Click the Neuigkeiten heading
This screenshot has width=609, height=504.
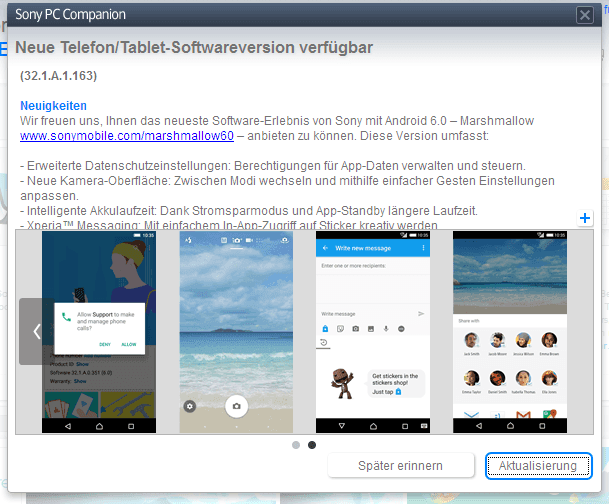click(53, 106)
